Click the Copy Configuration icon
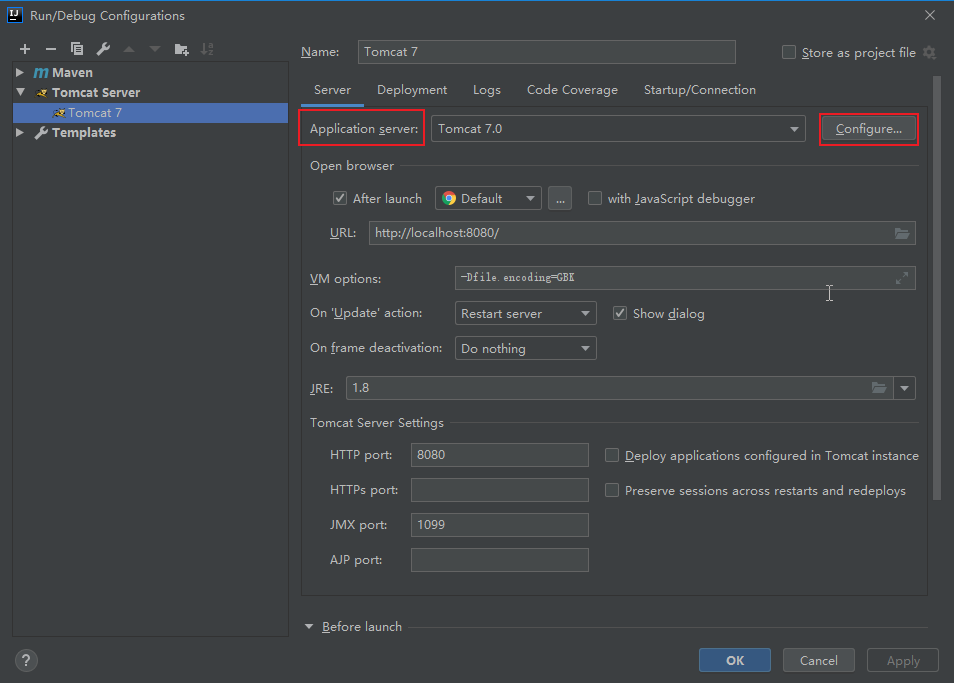This screenshot has width=954, height=683. tap(77, 49)
